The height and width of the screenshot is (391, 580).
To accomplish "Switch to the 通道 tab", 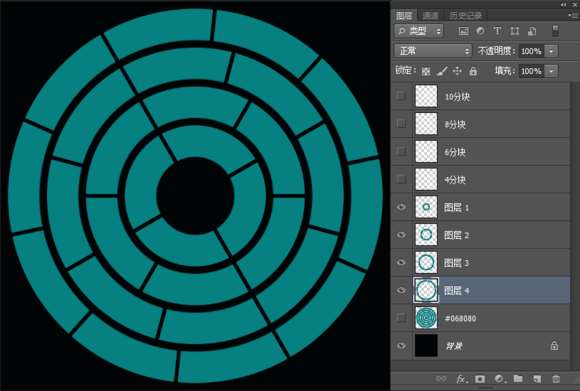I will pos(431,16).
